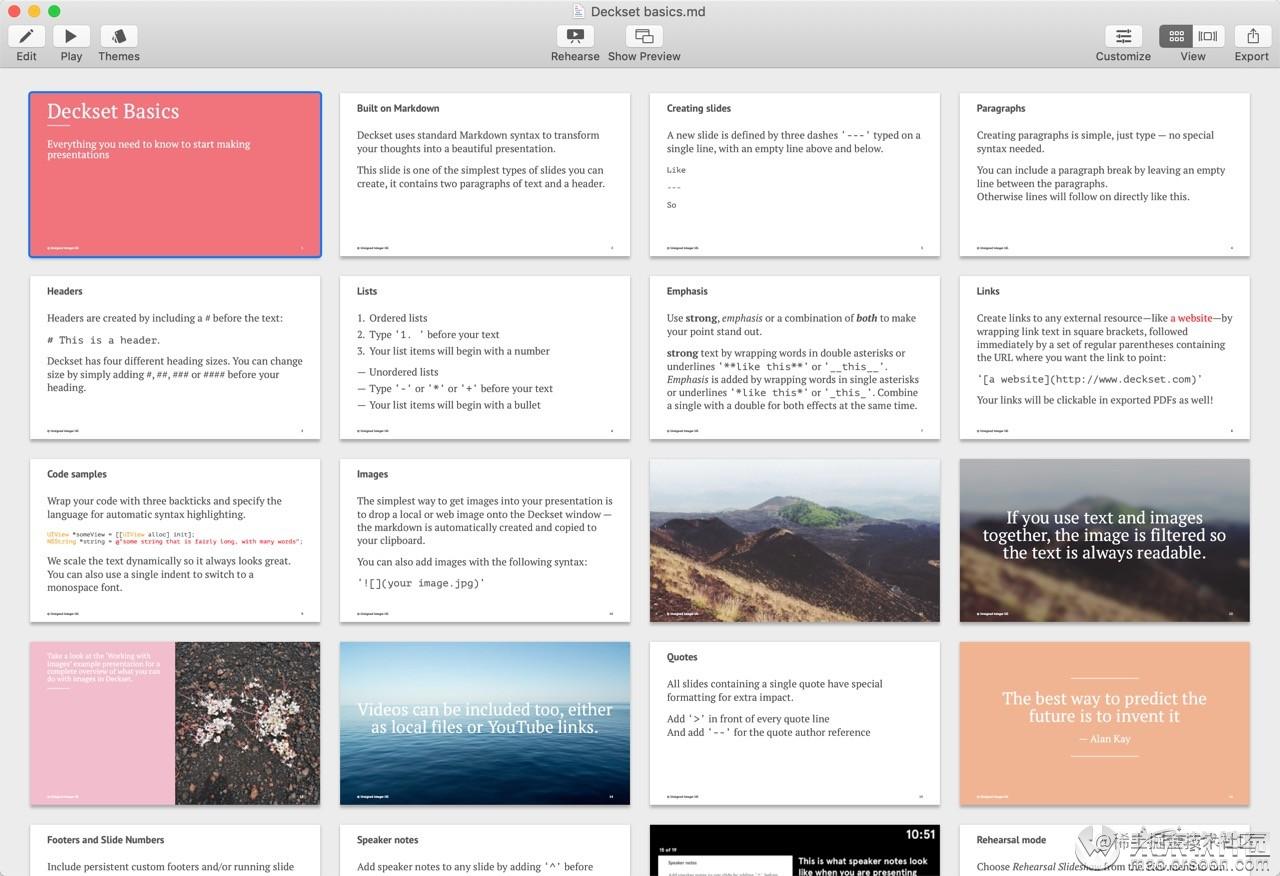
Task: Select the Creating slides slide
Action: point(795,175)
